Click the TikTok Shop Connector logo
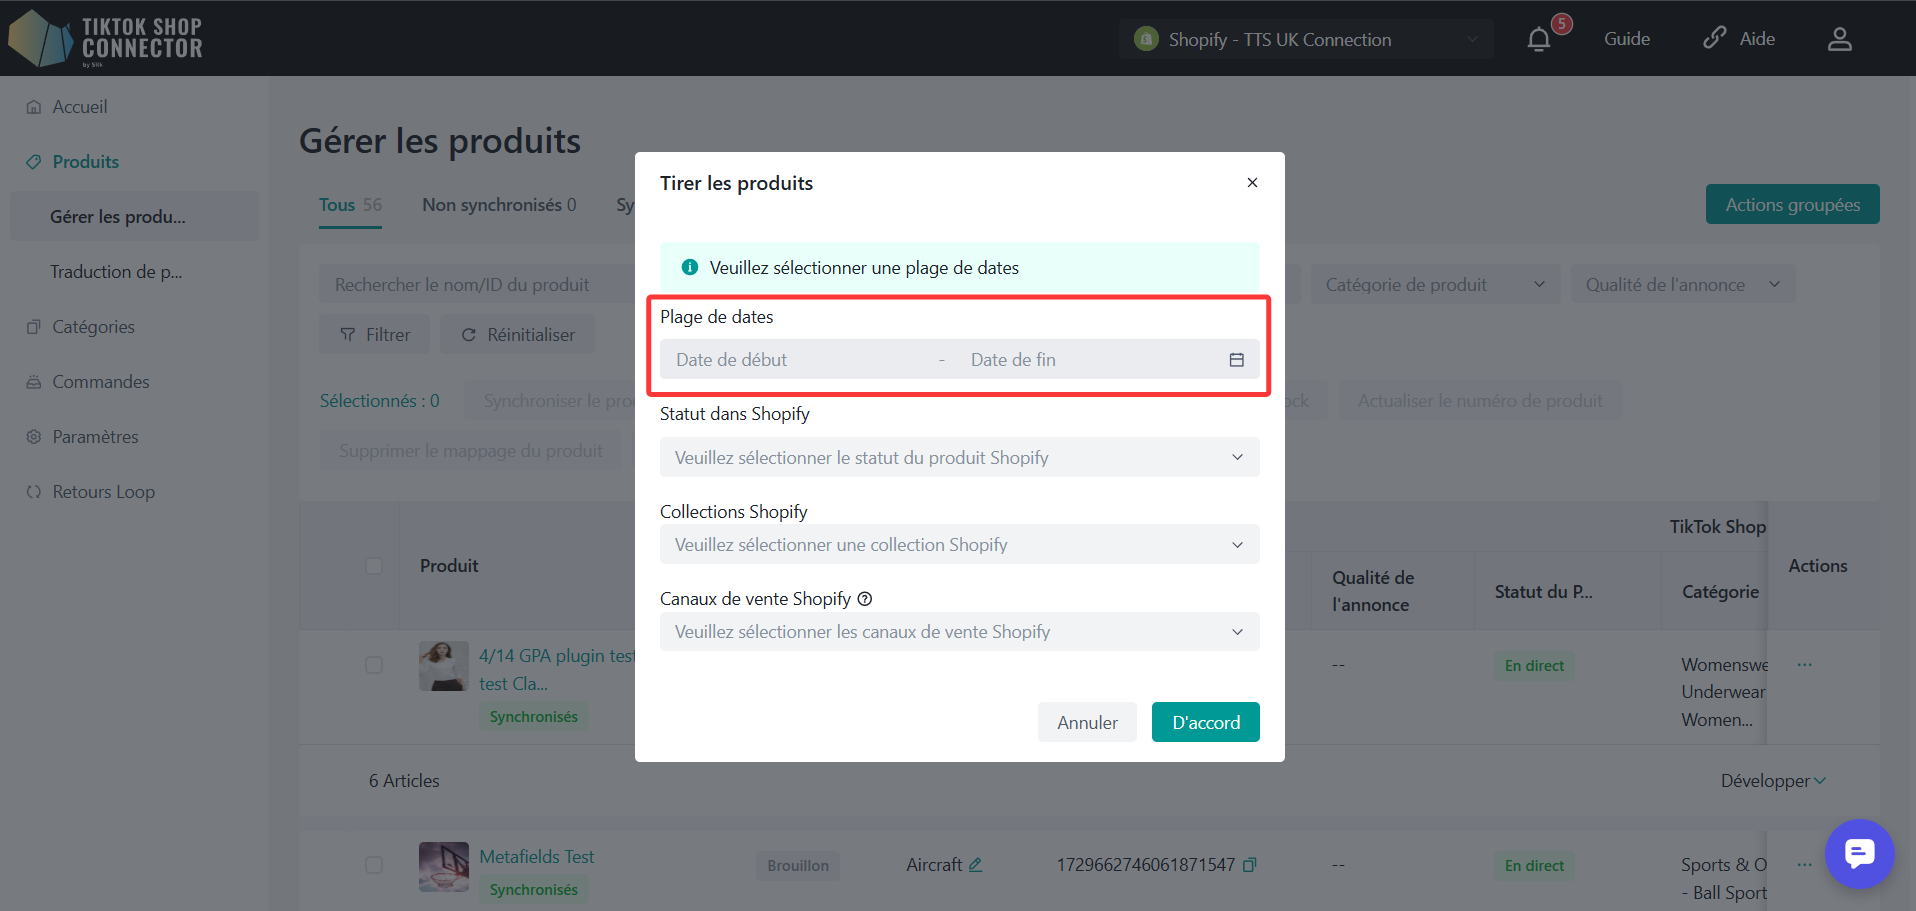Image resolution: width=1916 pixels, height=911 pixels. click(x=105, y=39)
